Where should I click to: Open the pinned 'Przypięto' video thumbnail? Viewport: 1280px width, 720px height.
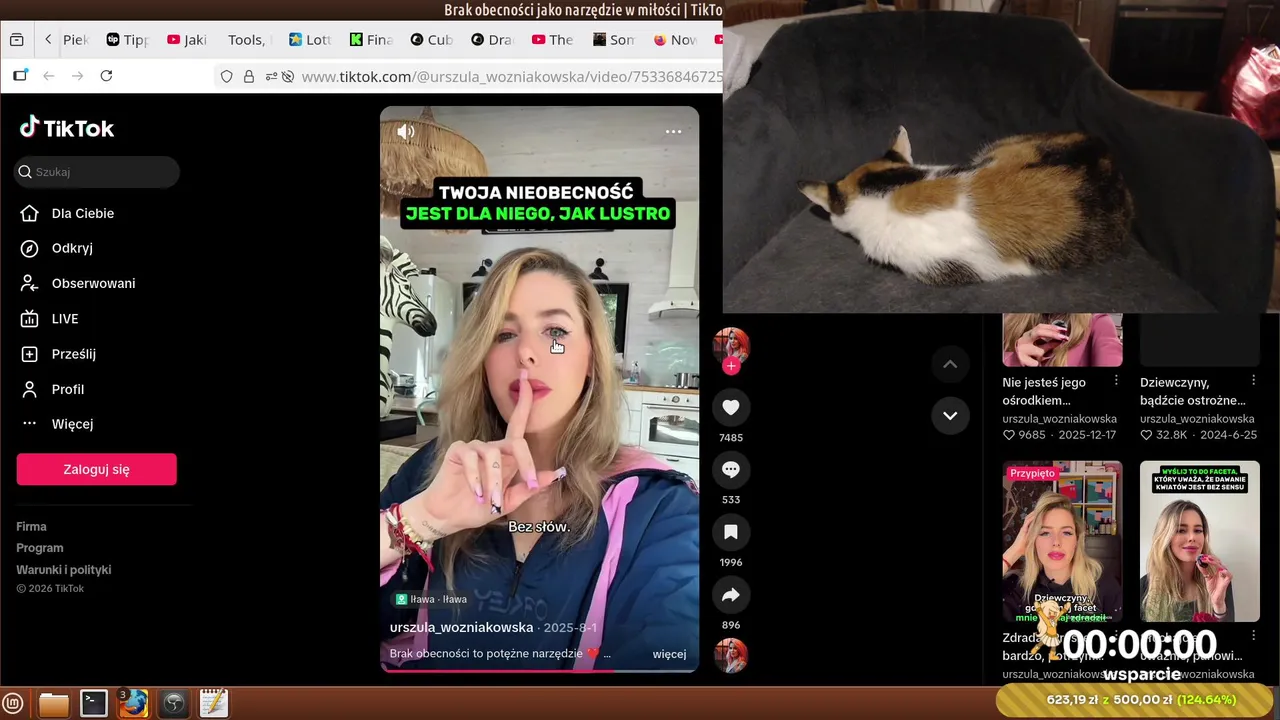1062,541
